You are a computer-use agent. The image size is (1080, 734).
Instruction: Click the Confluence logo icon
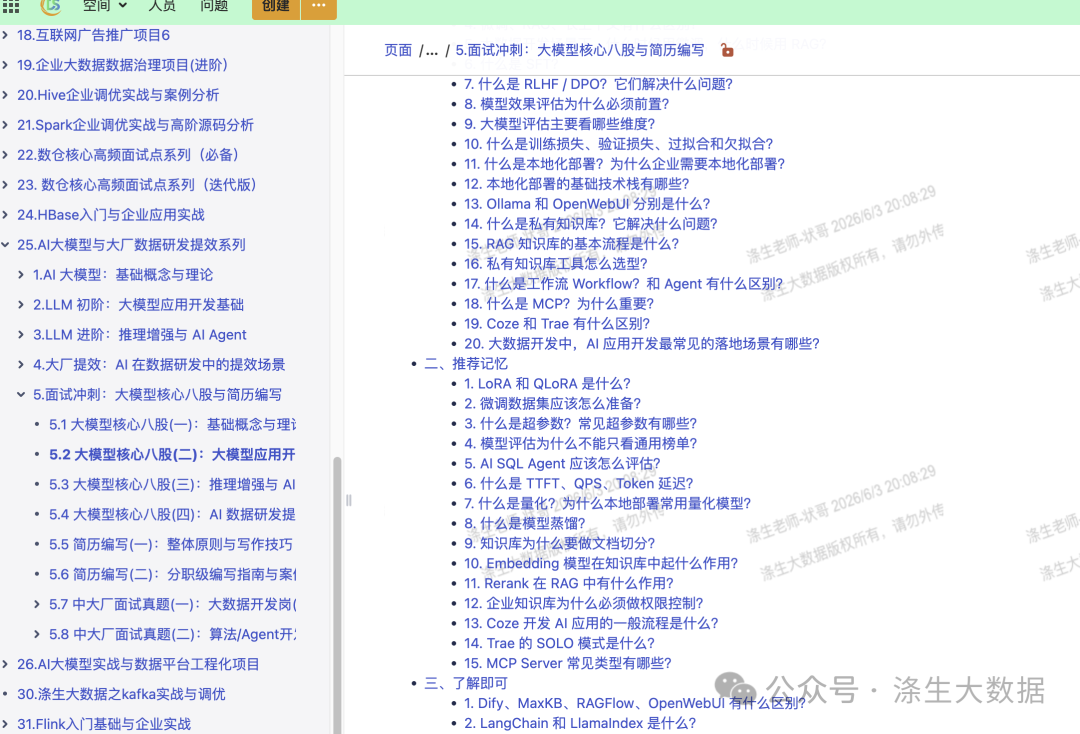point(51,6)
